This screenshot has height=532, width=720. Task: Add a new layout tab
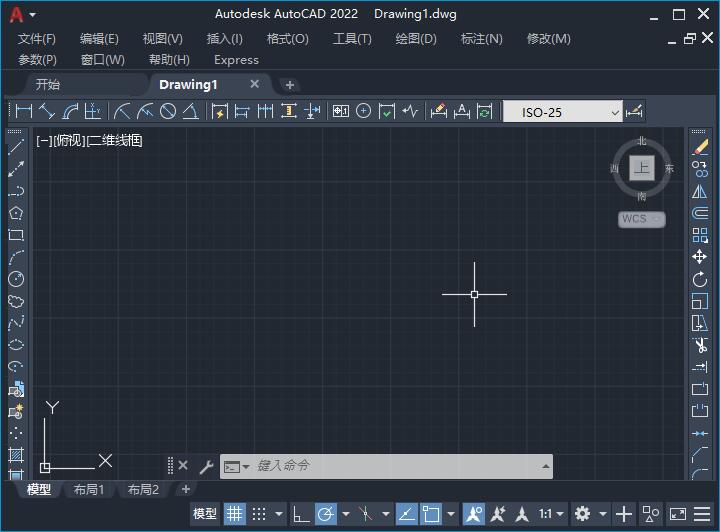(186, 489)
